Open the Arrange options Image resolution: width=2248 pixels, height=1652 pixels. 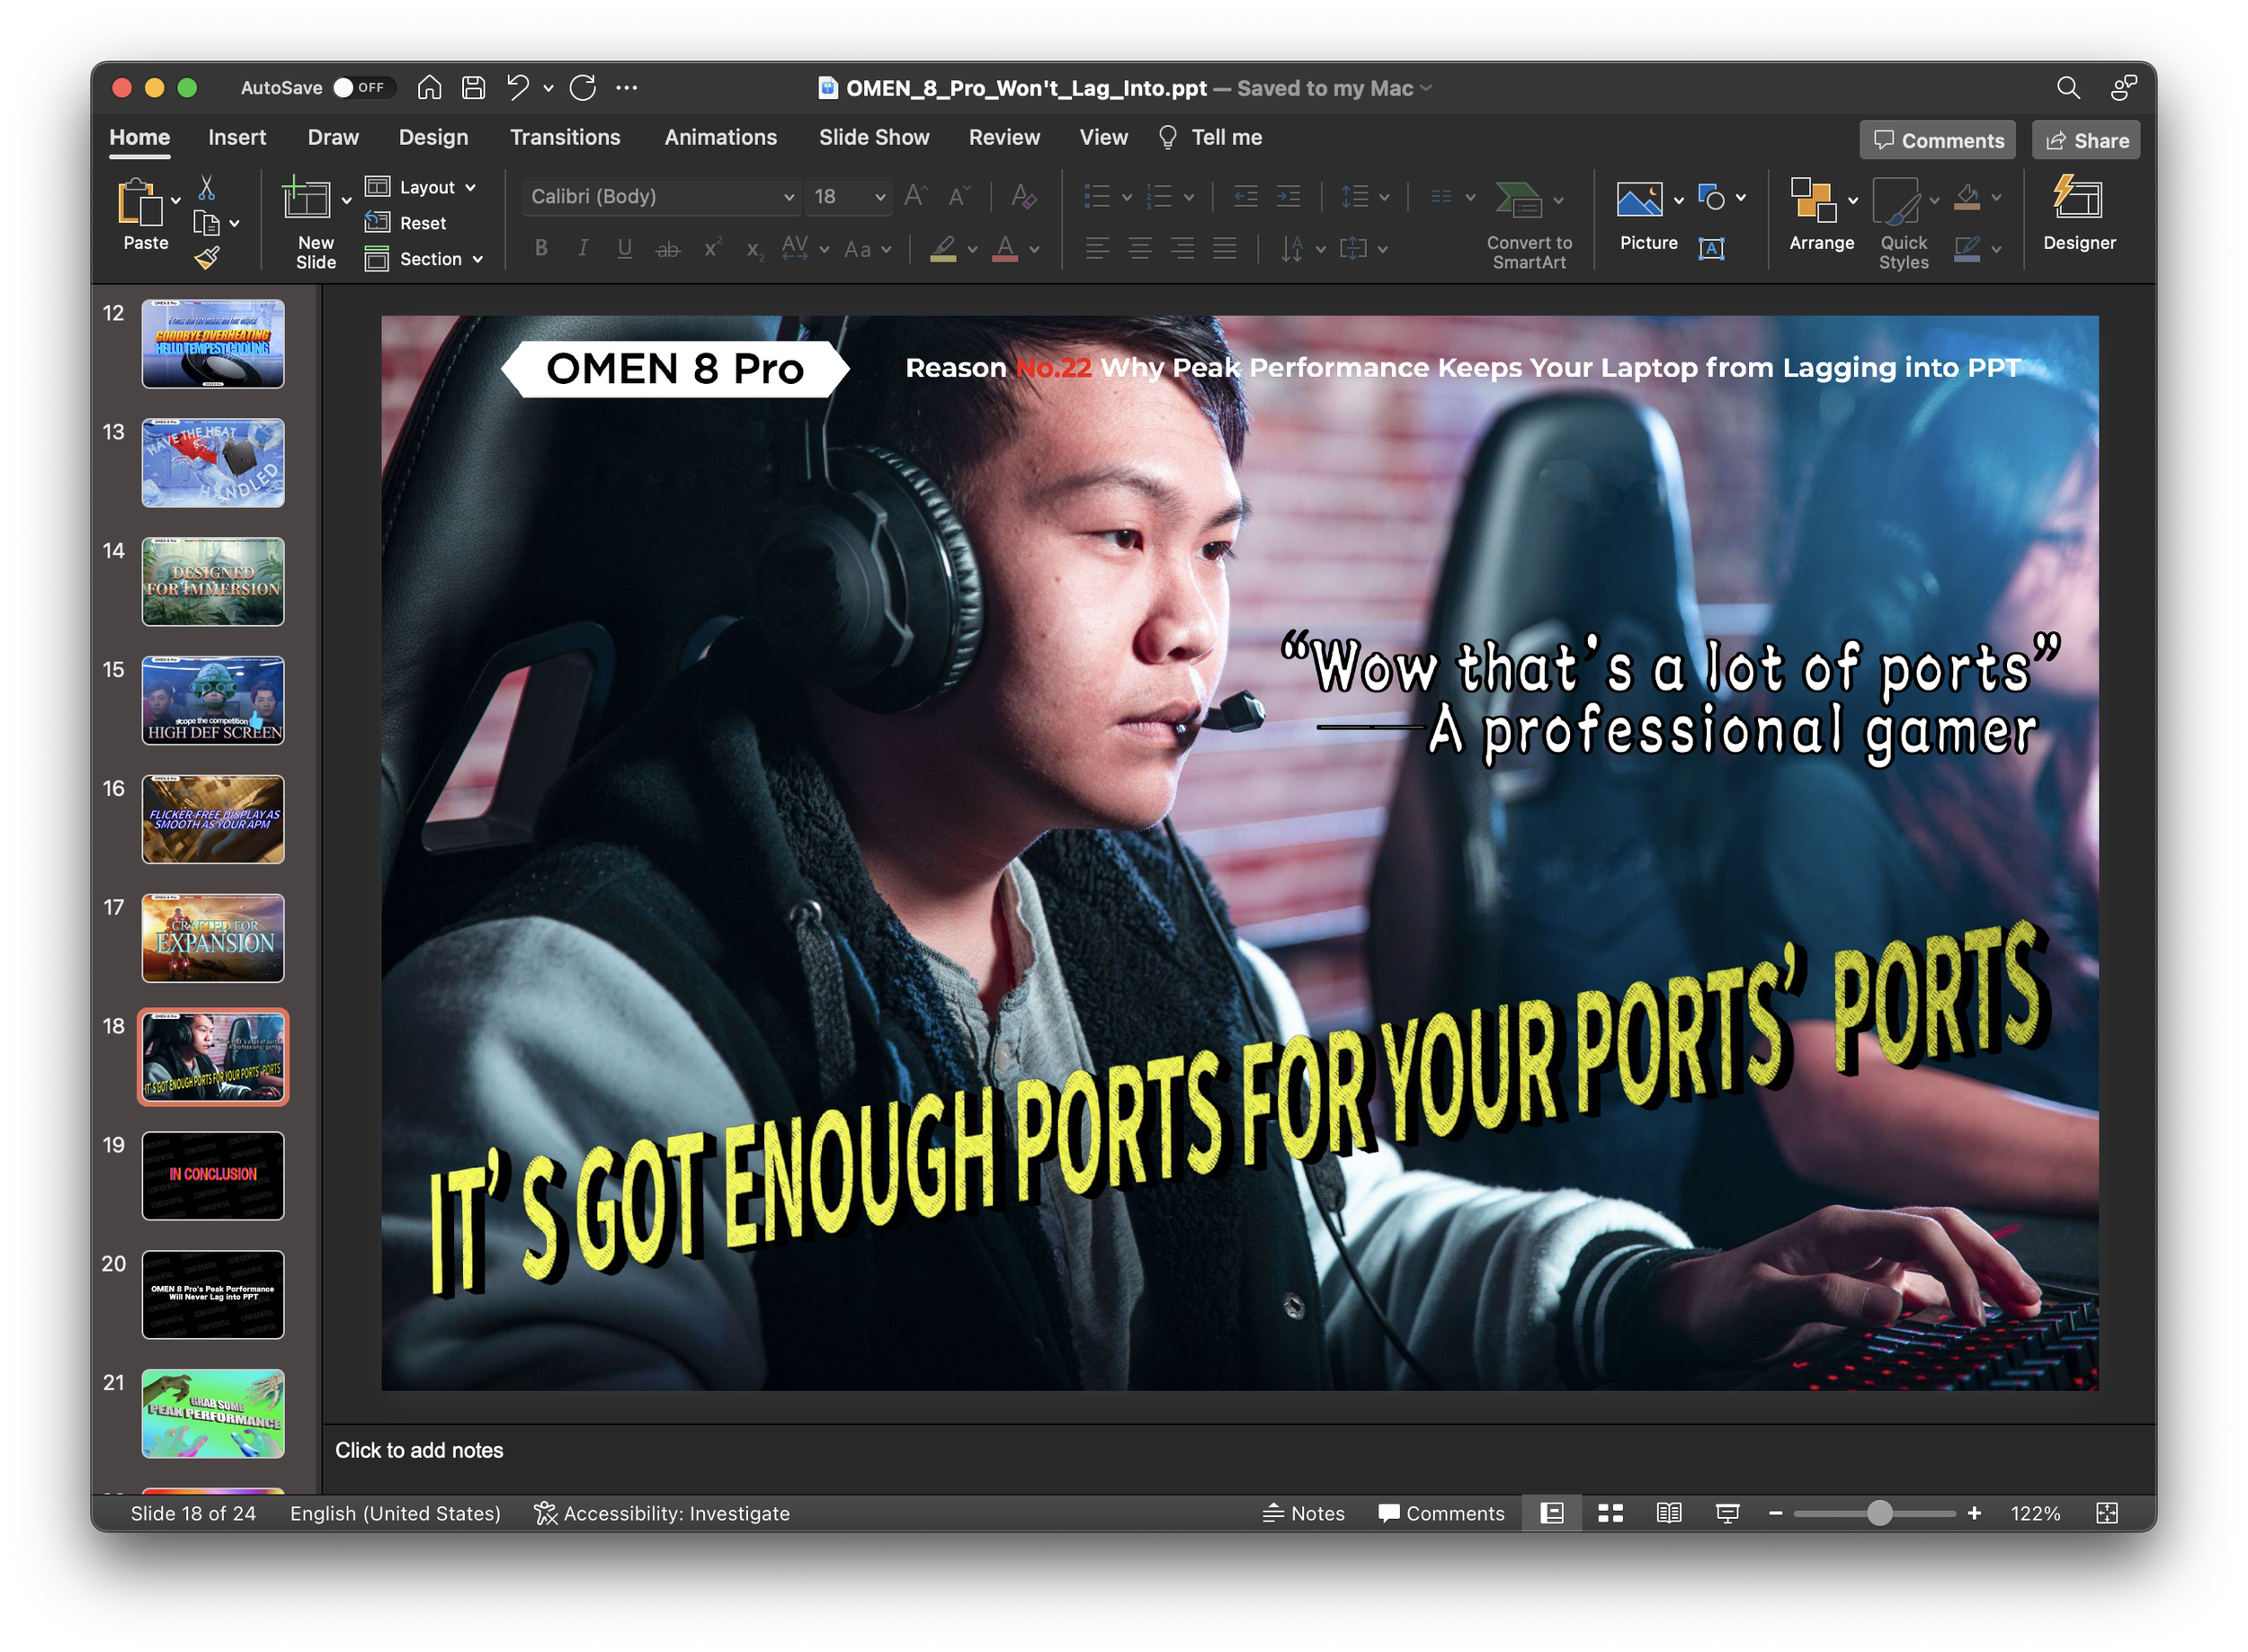tap(1820, 215)
